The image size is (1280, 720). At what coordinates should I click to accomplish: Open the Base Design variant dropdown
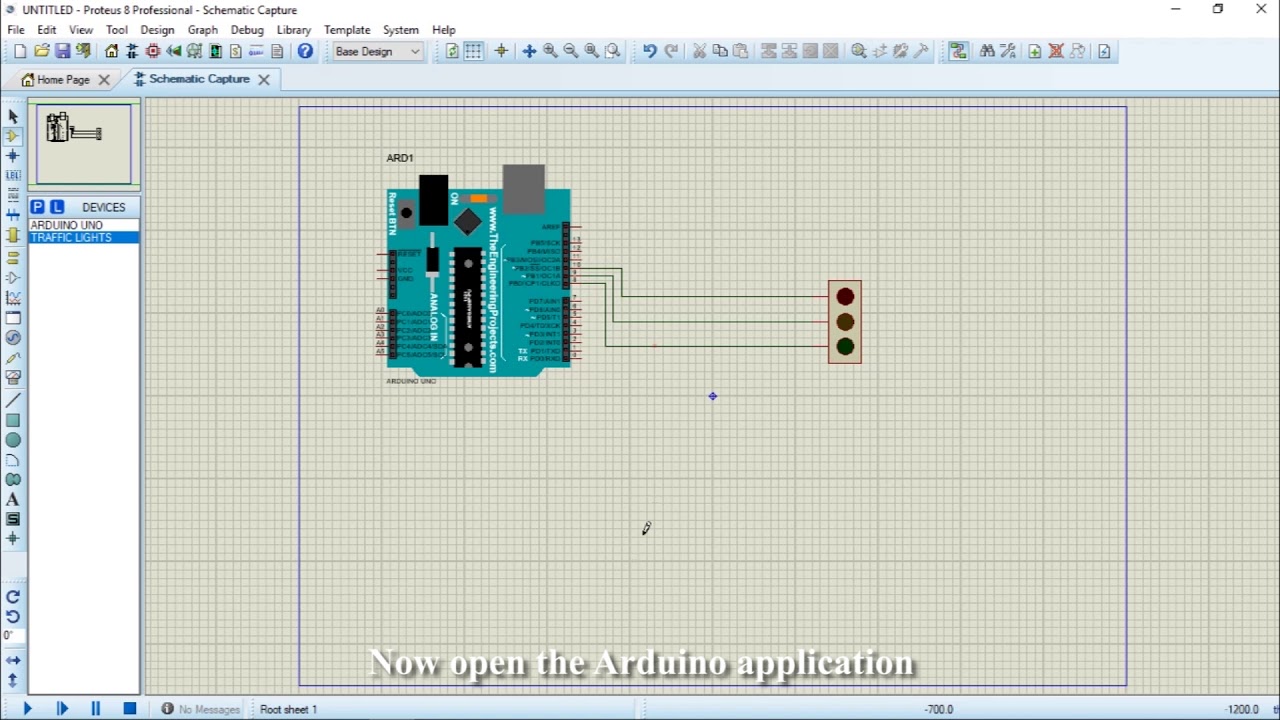378,51
